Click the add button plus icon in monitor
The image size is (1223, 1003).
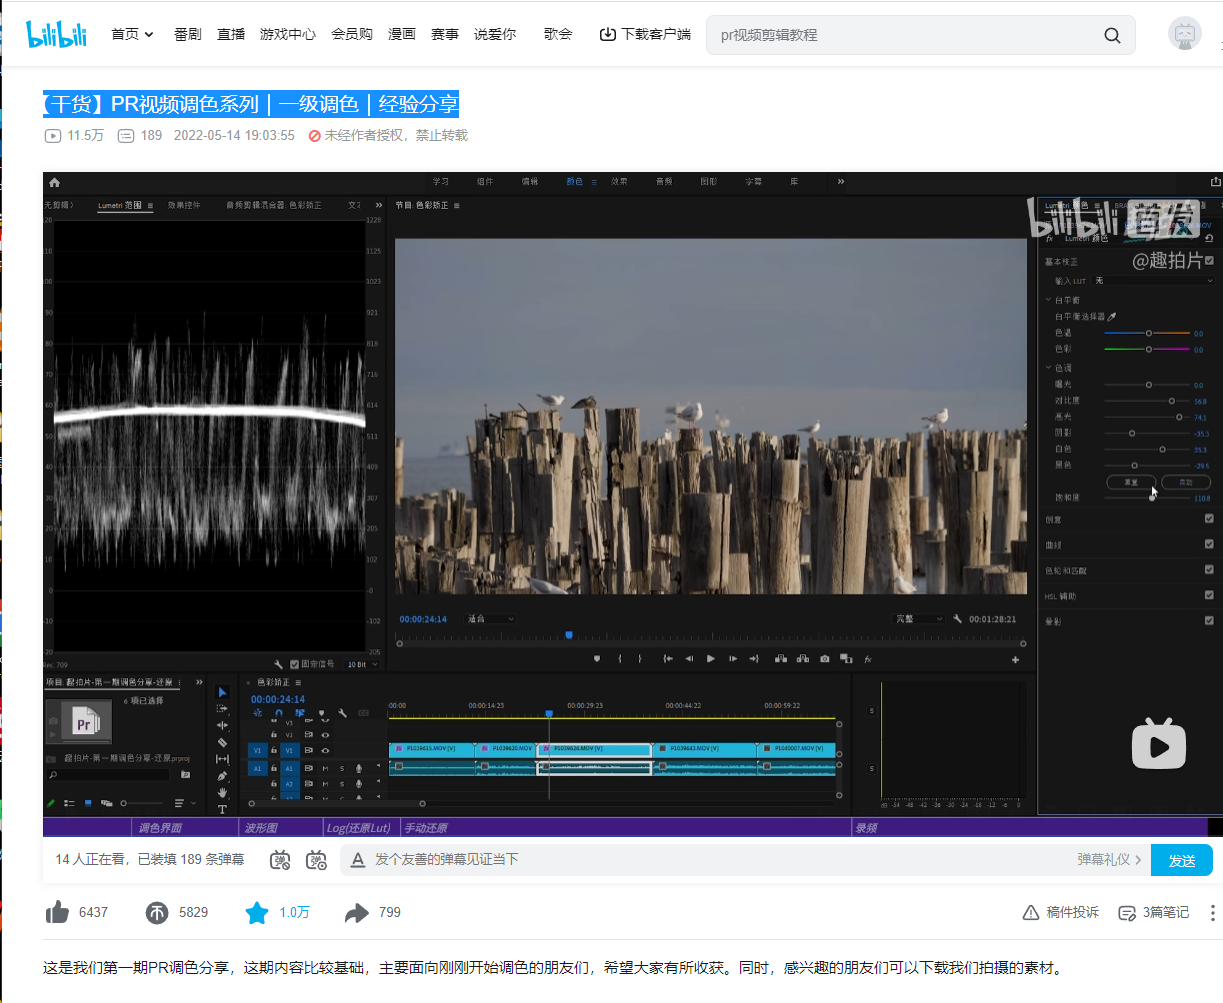pyautogui.click(x=1016, y=659)
